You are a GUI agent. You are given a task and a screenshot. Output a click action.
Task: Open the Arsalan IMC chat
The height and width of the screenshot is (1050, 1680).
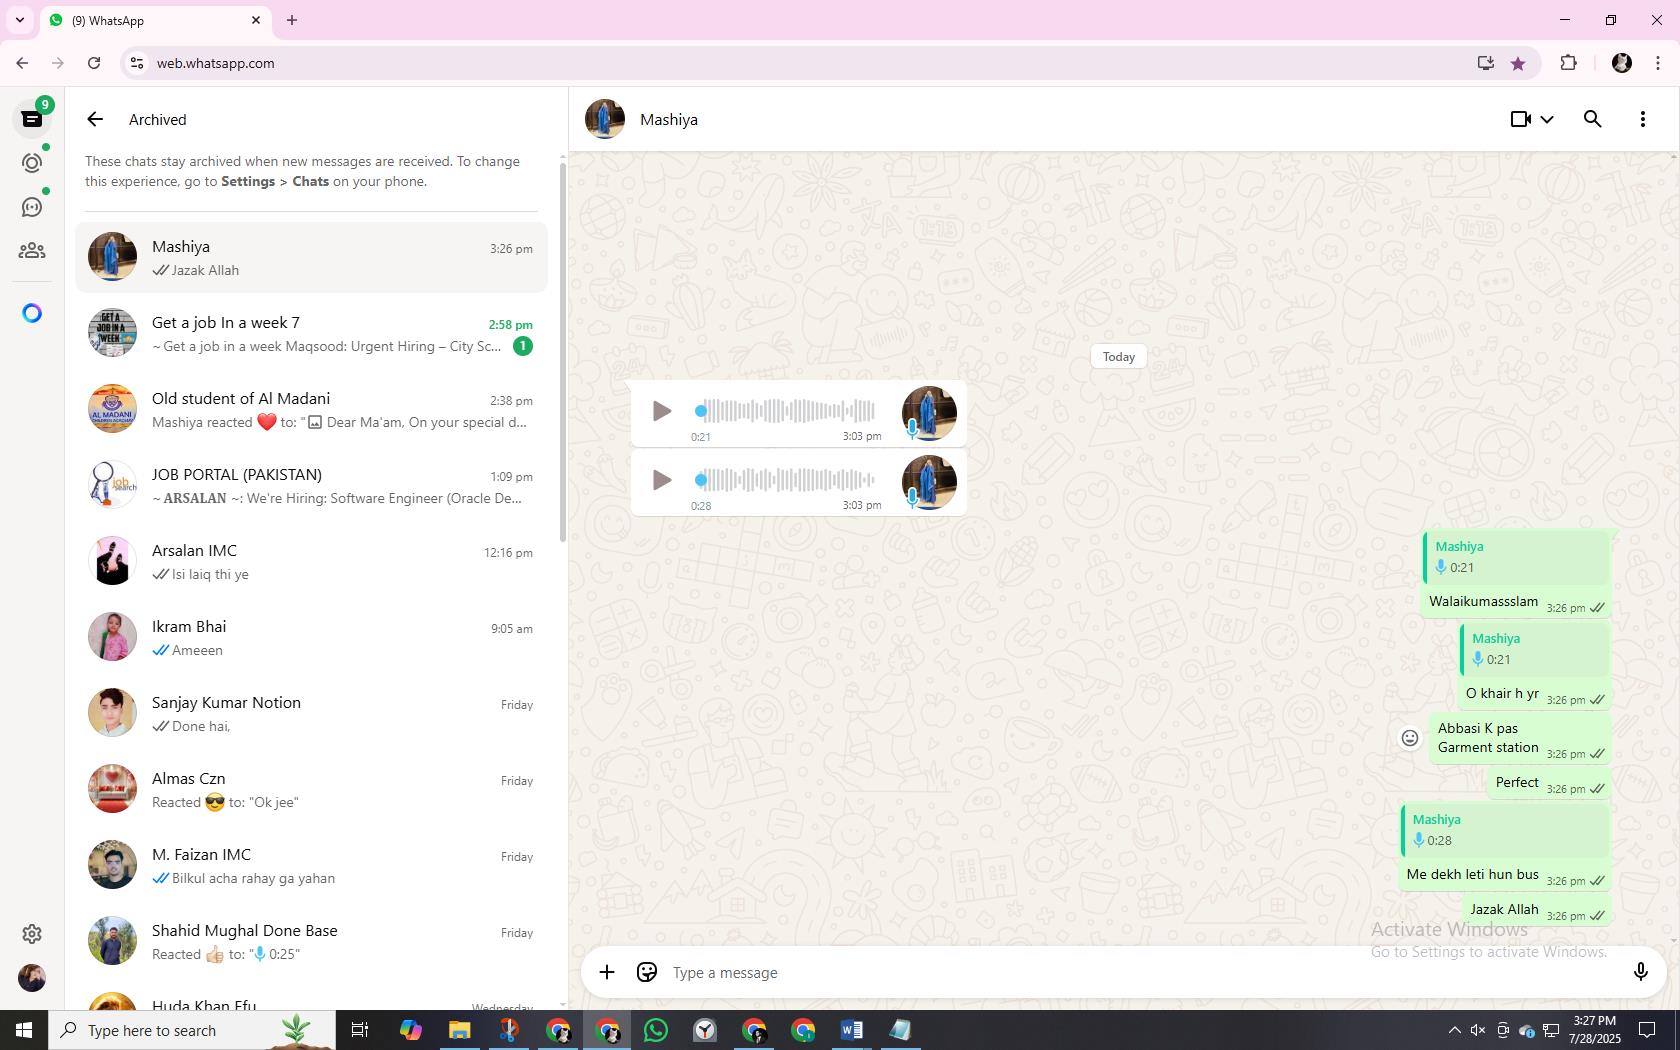[311, 561]
